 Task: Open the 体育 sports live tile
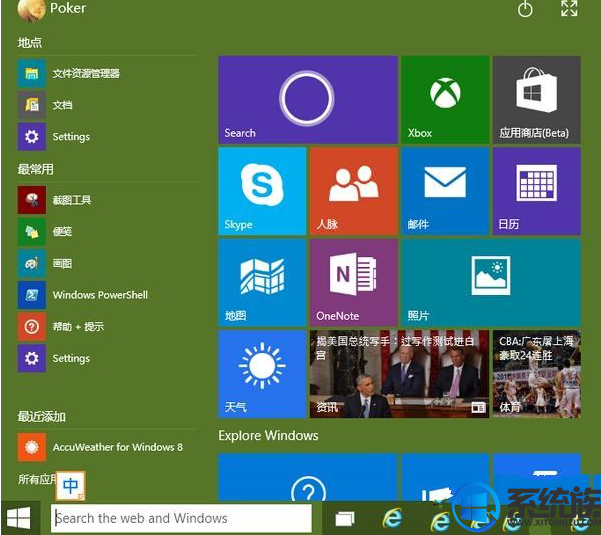[x=537, y=374]
